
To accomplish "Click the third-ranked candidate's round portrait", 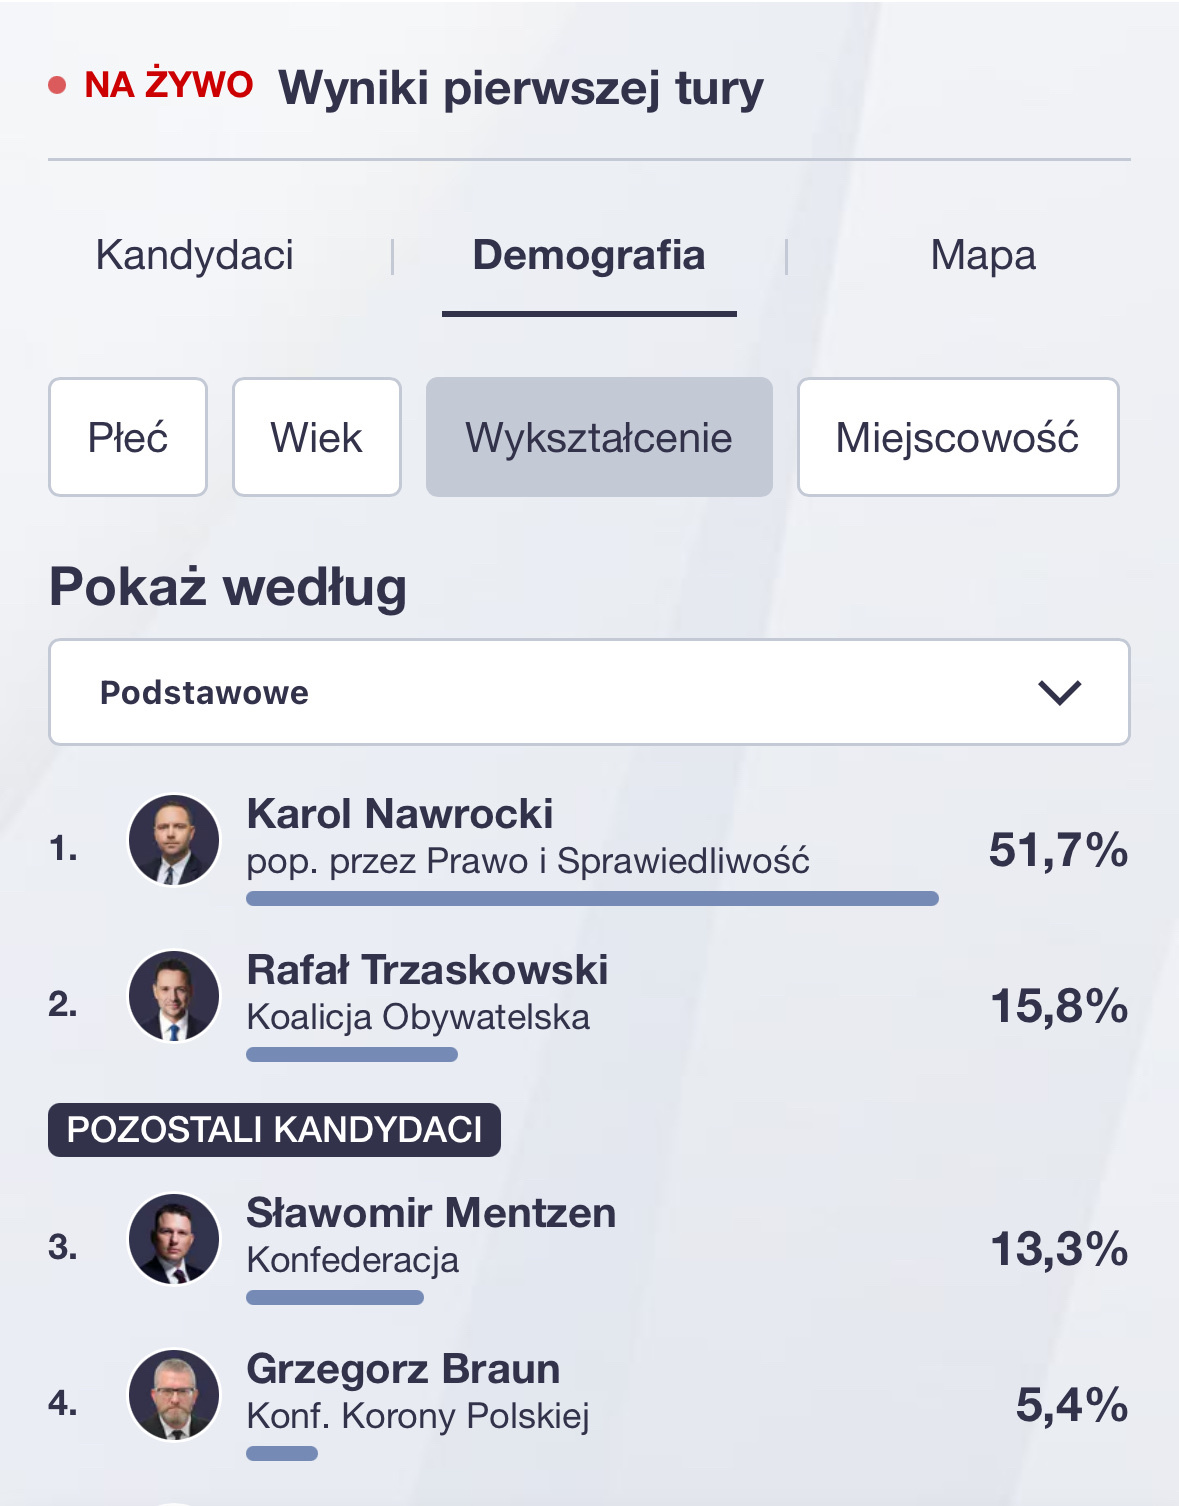I will click(174, 1239).
